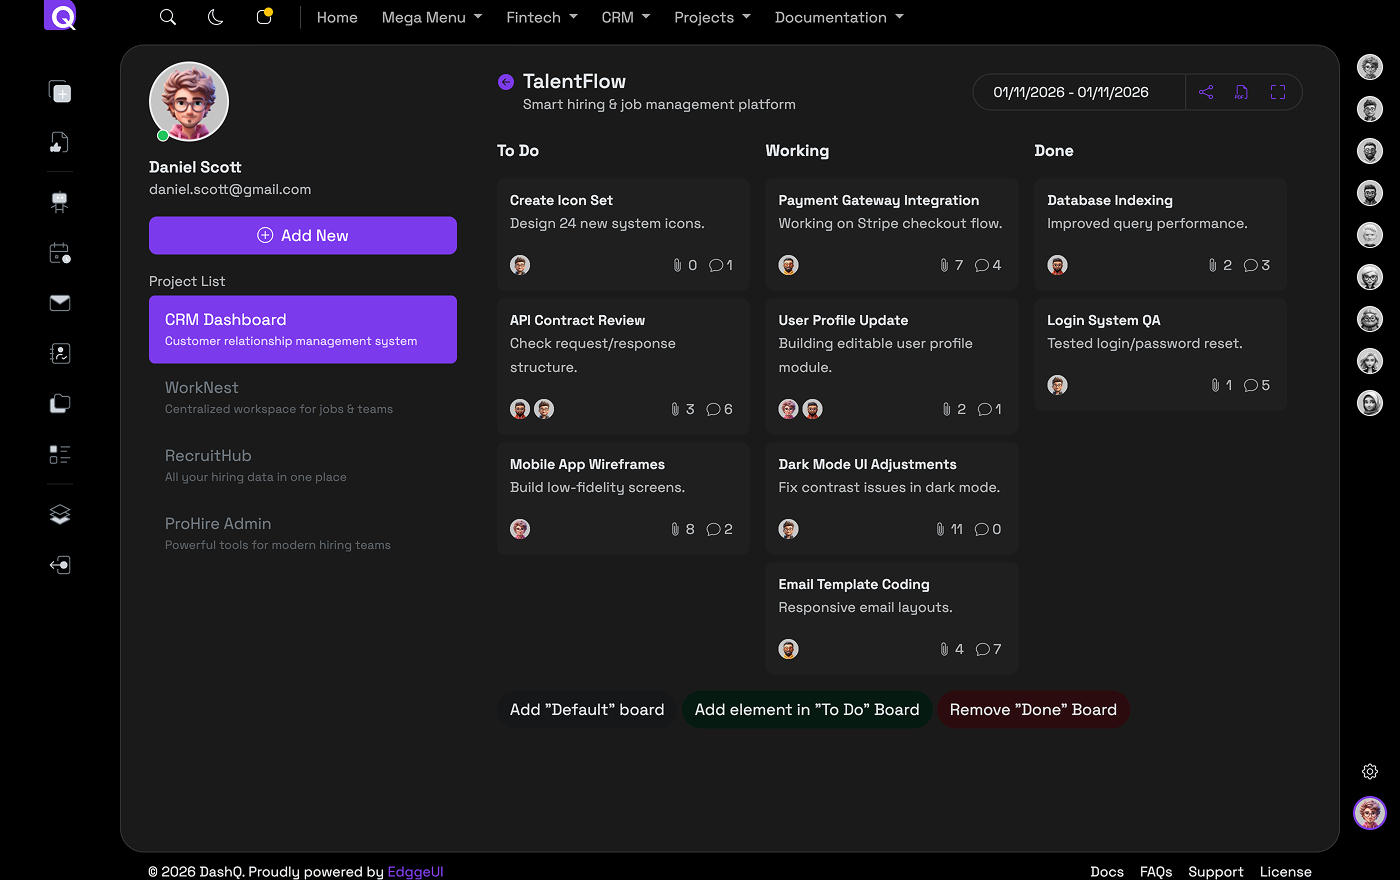Open the CRM menu item
This screenshot has width=1400, height=880.
(618, 17)
